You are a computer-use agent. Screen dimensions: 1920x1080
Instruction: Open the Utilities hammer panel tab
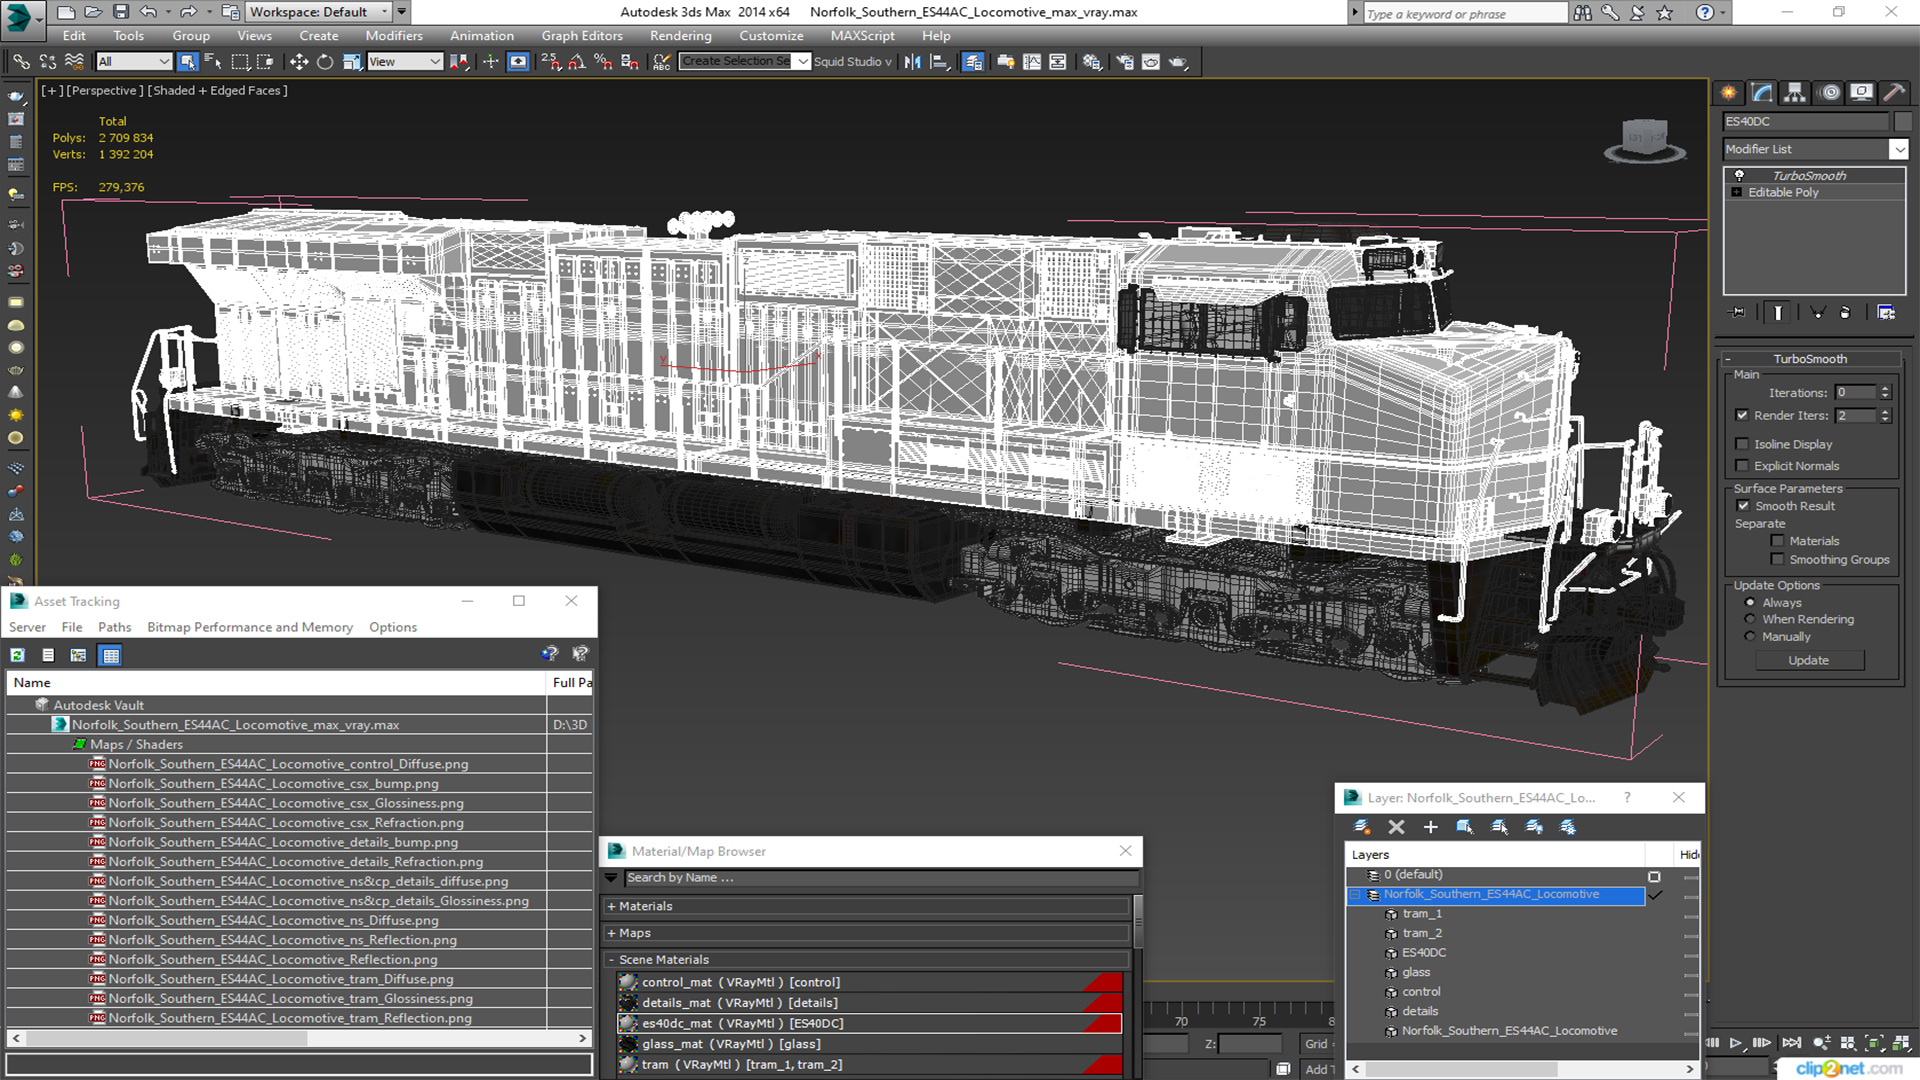(1894, 93)
